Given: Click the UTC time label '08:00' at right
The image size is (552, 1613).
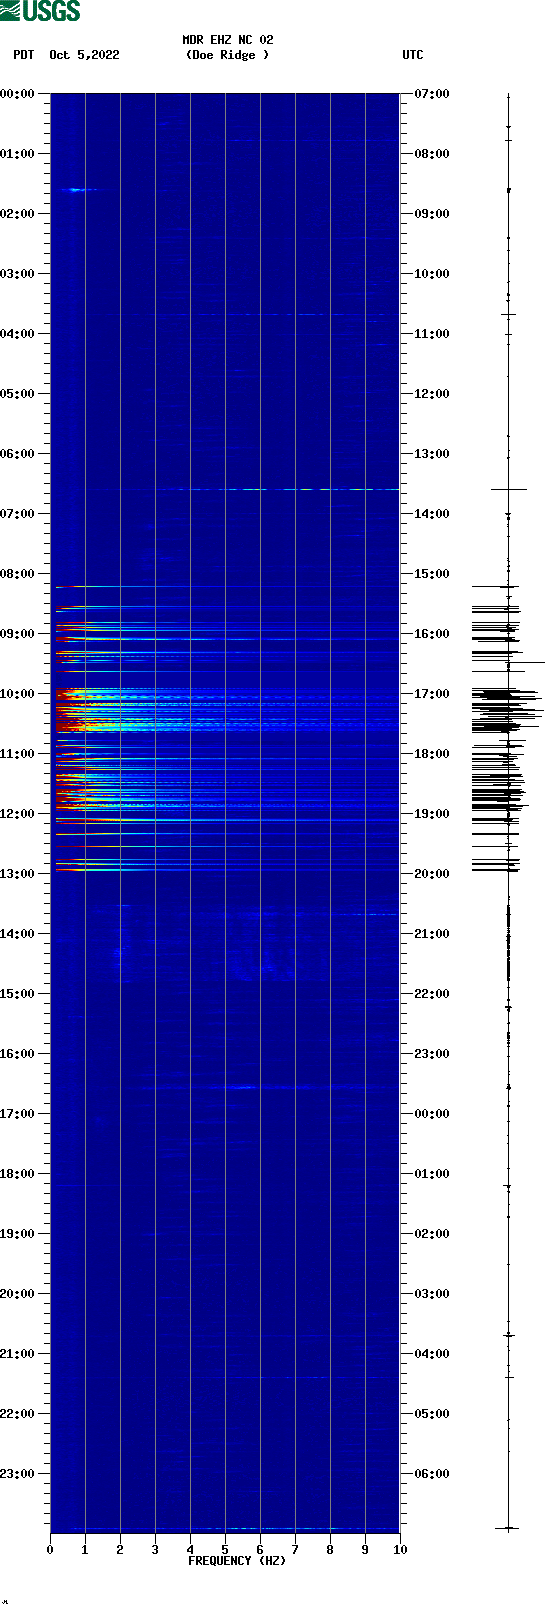Looking at the screenshot, I should point(432,154).
